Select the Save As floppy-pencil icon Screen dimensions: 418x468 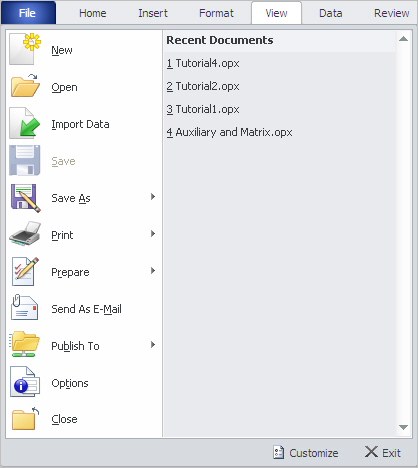coord(25,198)
